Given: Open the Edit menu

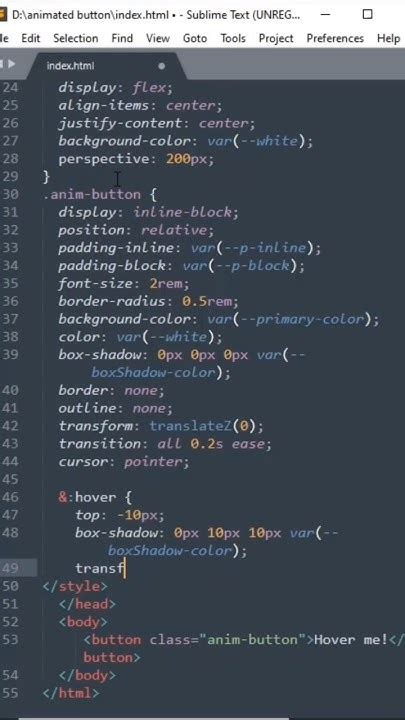Looking at the screenshot, I should 31,38.
